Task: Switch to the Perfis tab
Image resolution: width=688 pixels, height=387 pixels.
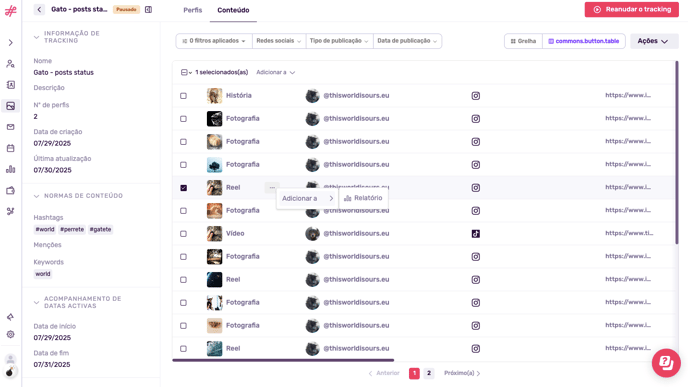Action: click(193, 10)
